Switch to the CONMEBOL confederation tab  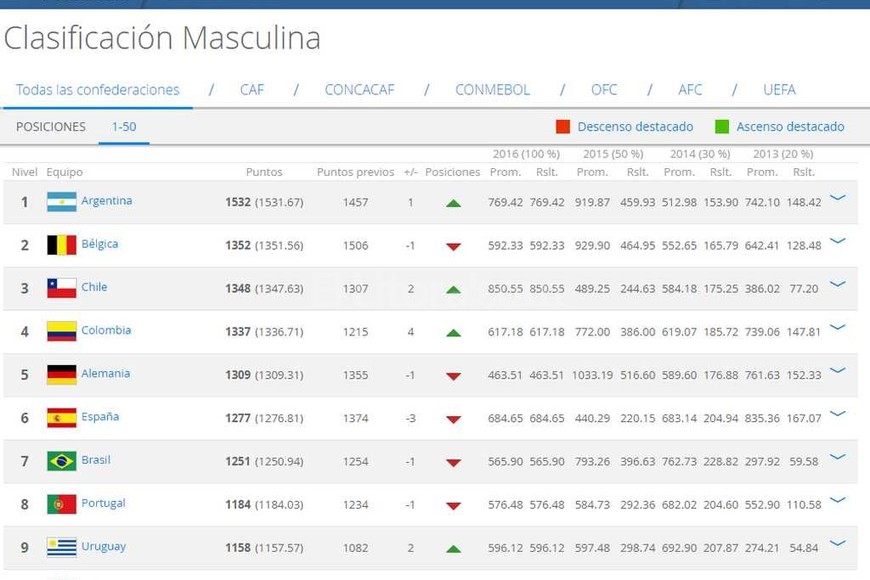point(492,90)
